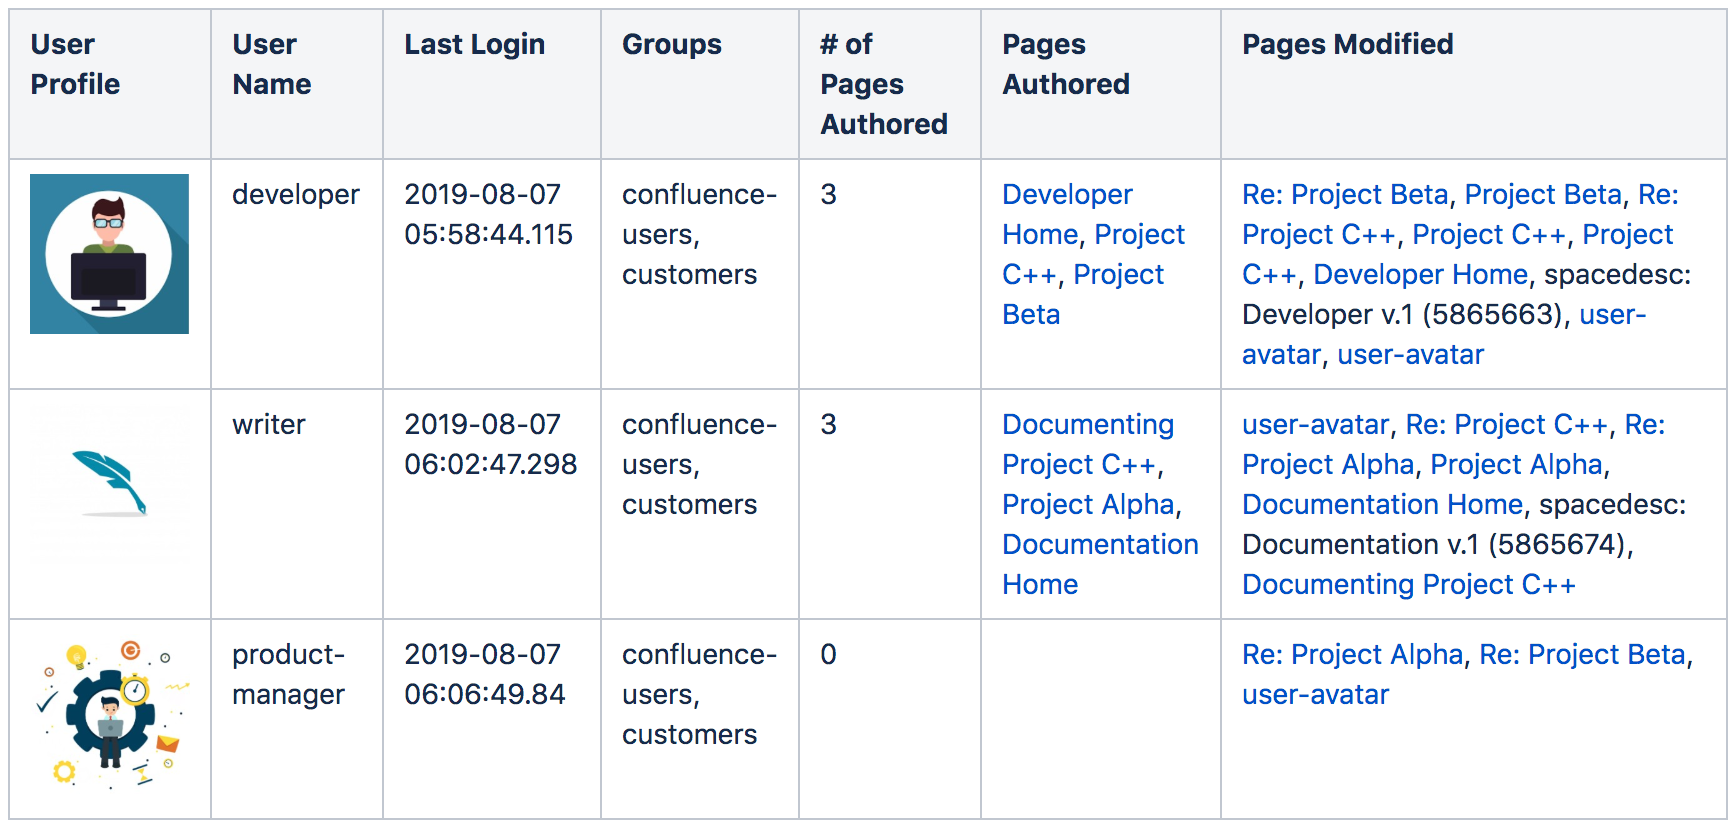Open Documenting Project C++ in writer's Pages Modified

tap(1408, 584)
